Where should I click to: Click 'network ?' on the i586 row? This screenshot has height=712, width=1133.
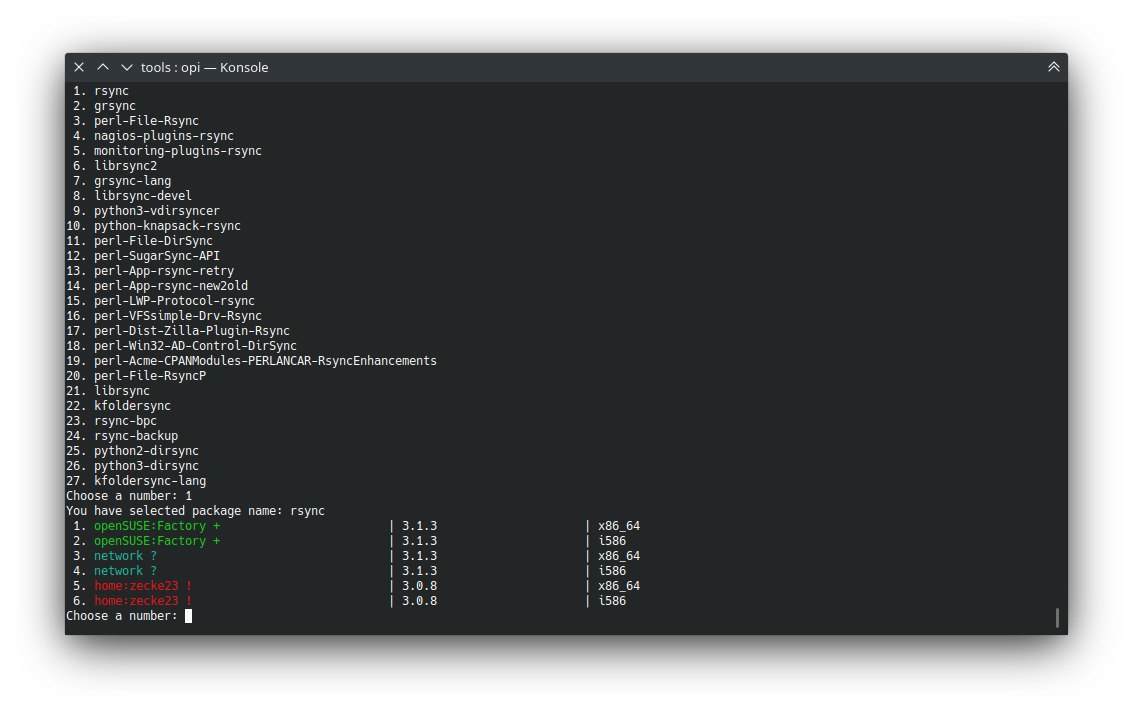point(126,571)
